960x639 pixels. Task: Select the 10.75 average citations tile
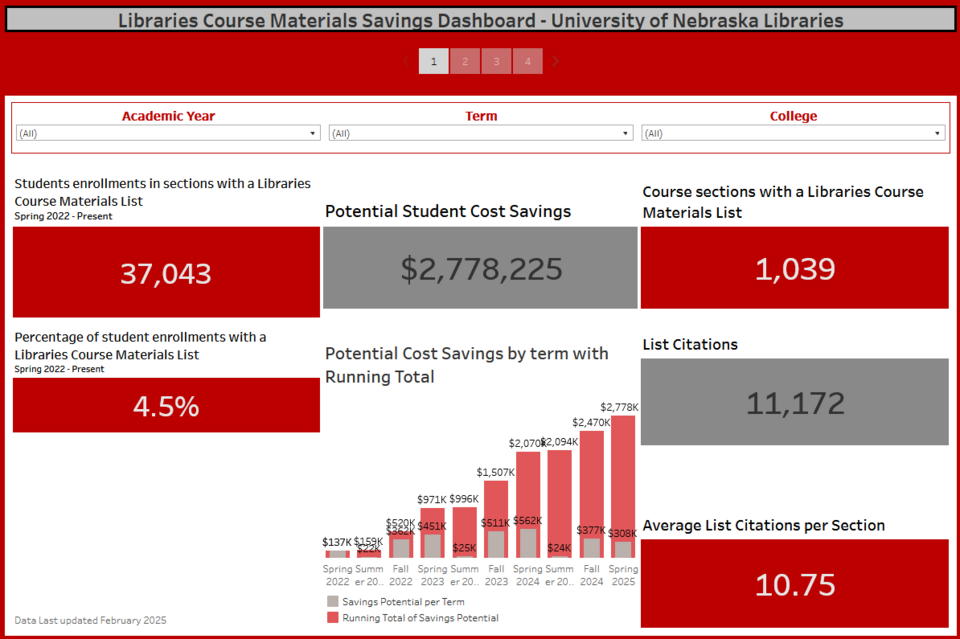pos(795,583)
